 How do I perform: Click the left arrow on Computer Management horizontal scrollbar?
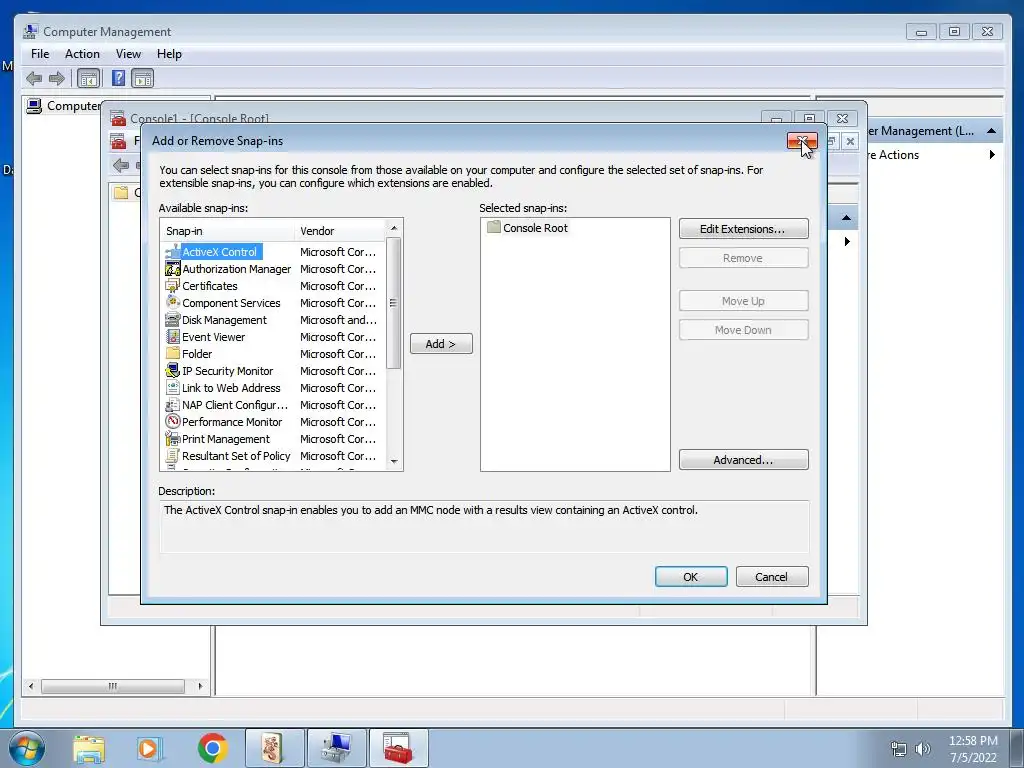tap(31, 686)
